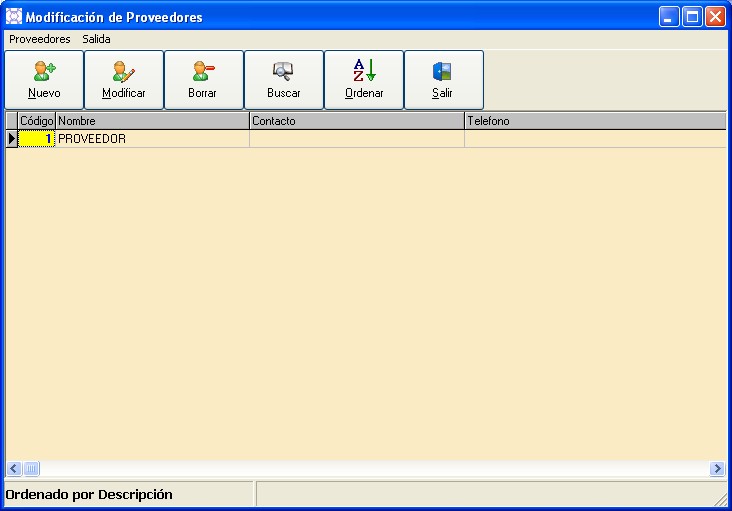This screenshot has height=511, width=732.
Task: Select the highlighted code cell 1
Action: 36,139
